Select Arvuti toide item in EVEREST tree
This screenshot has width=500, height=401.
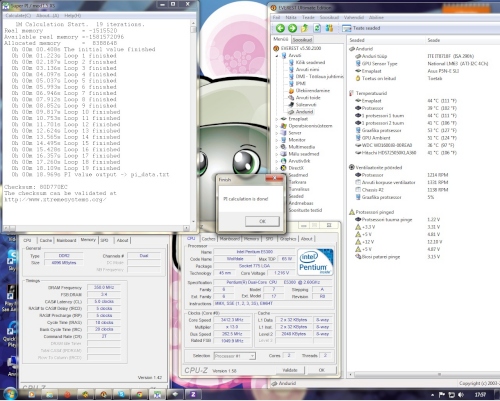(x=304, y=97)
